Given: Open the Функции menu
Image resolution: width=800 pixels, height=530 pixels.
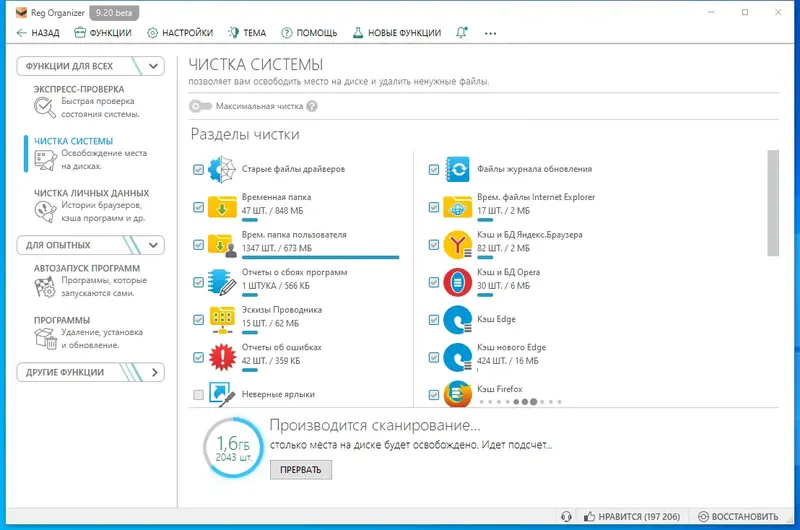Looking at the screenshot, I should [x=103, y=33].
